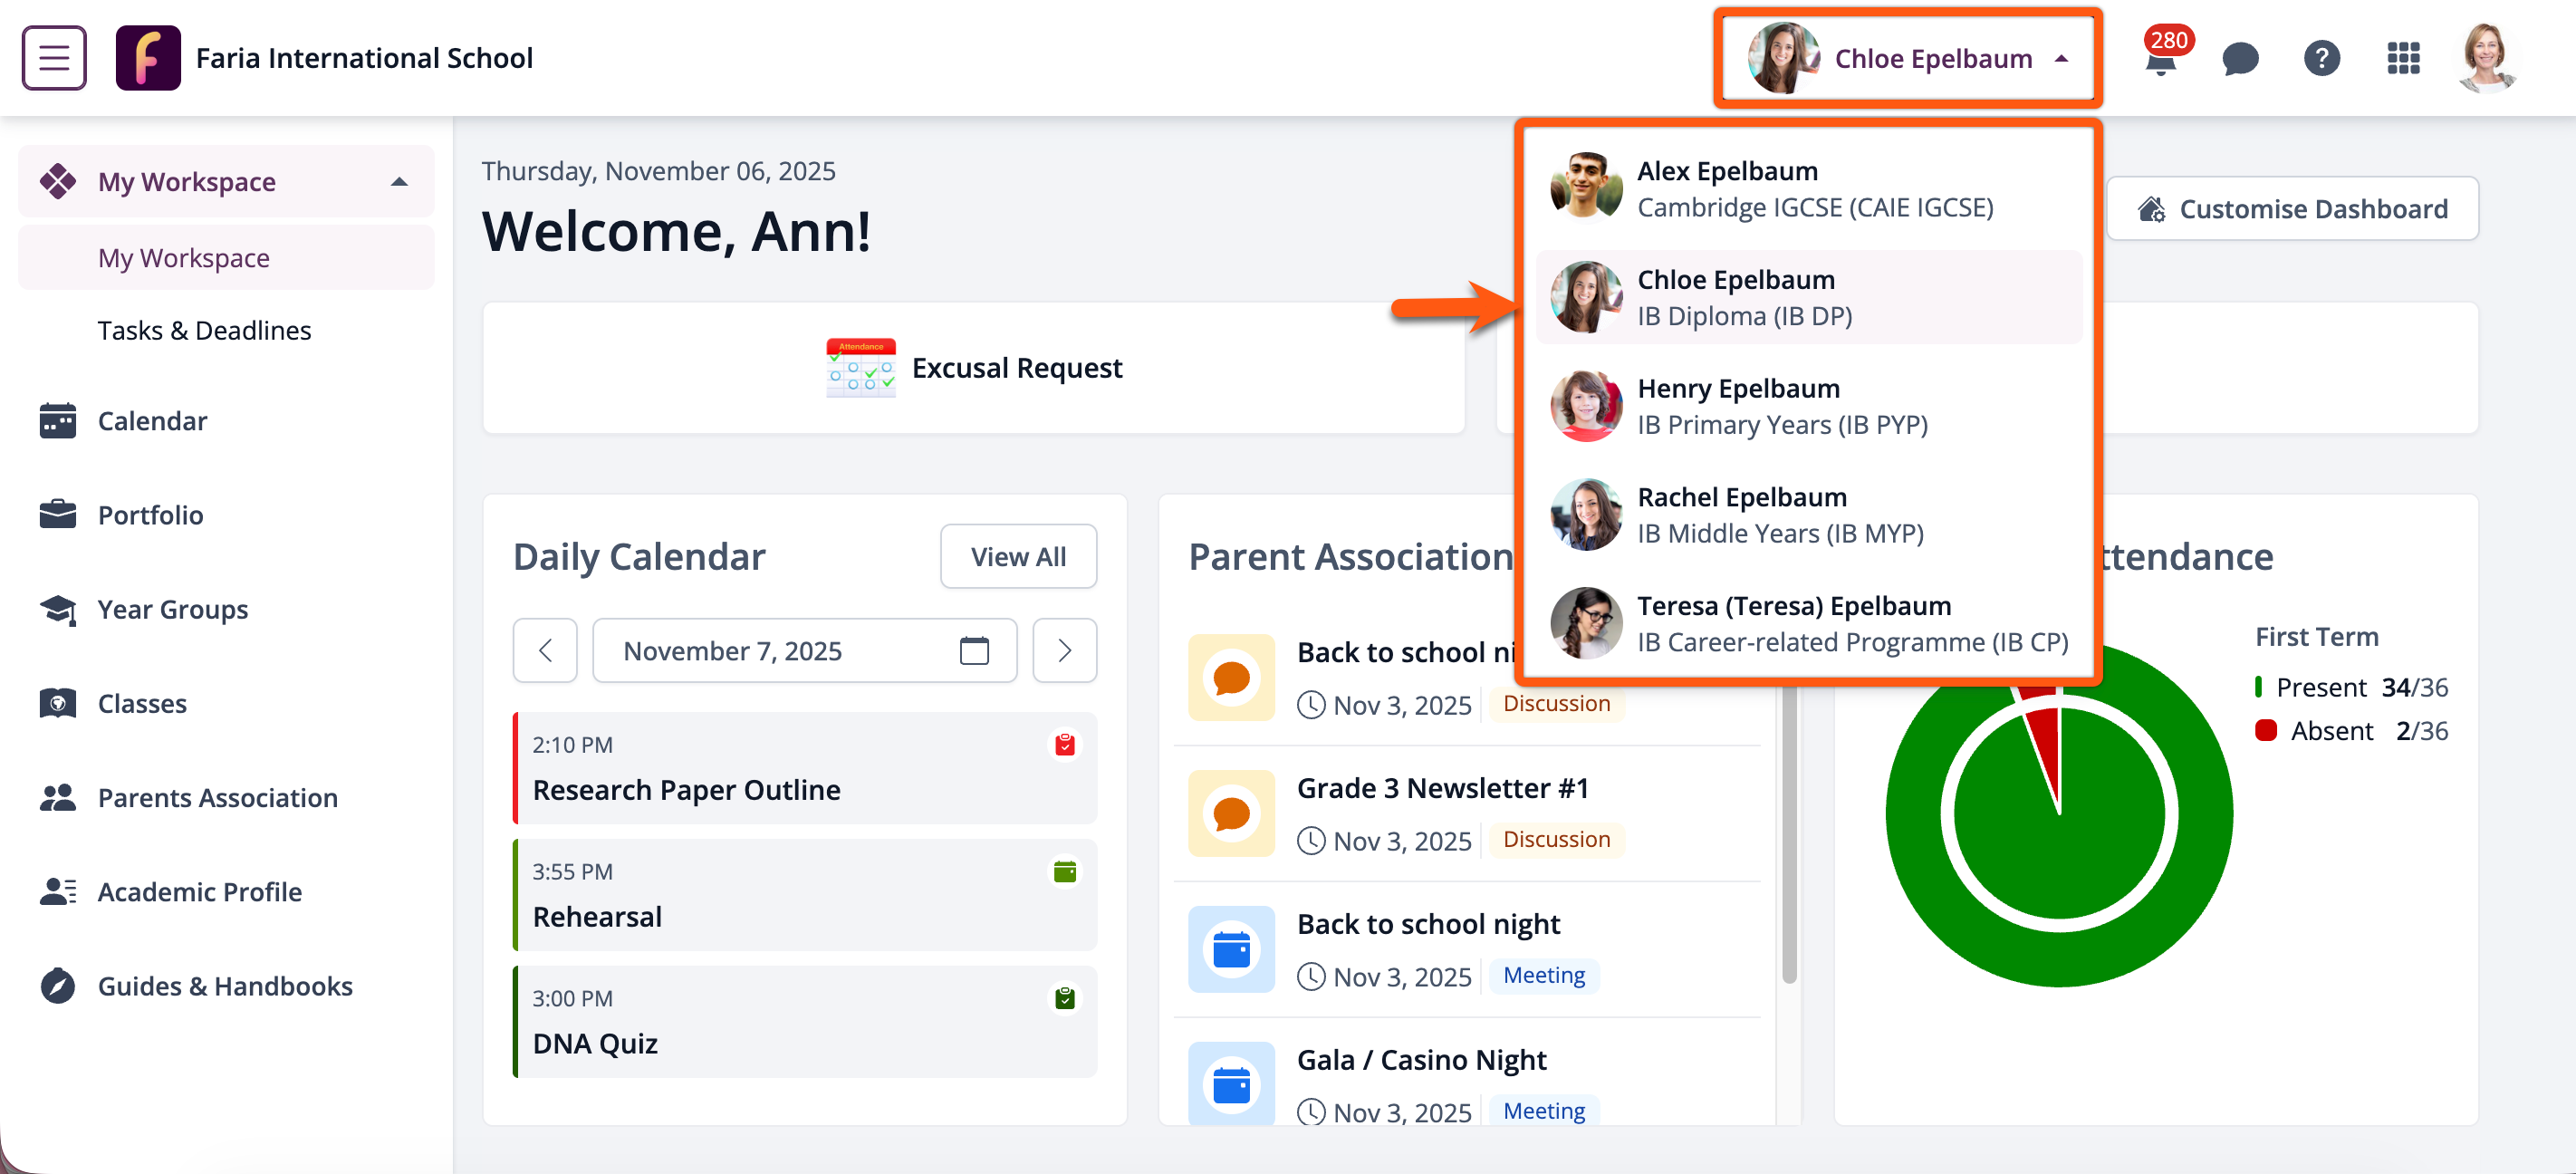Screen dimensions: 2576x1174
Task: Go to previous day in Daily Calendar
Action: [545, 651]
